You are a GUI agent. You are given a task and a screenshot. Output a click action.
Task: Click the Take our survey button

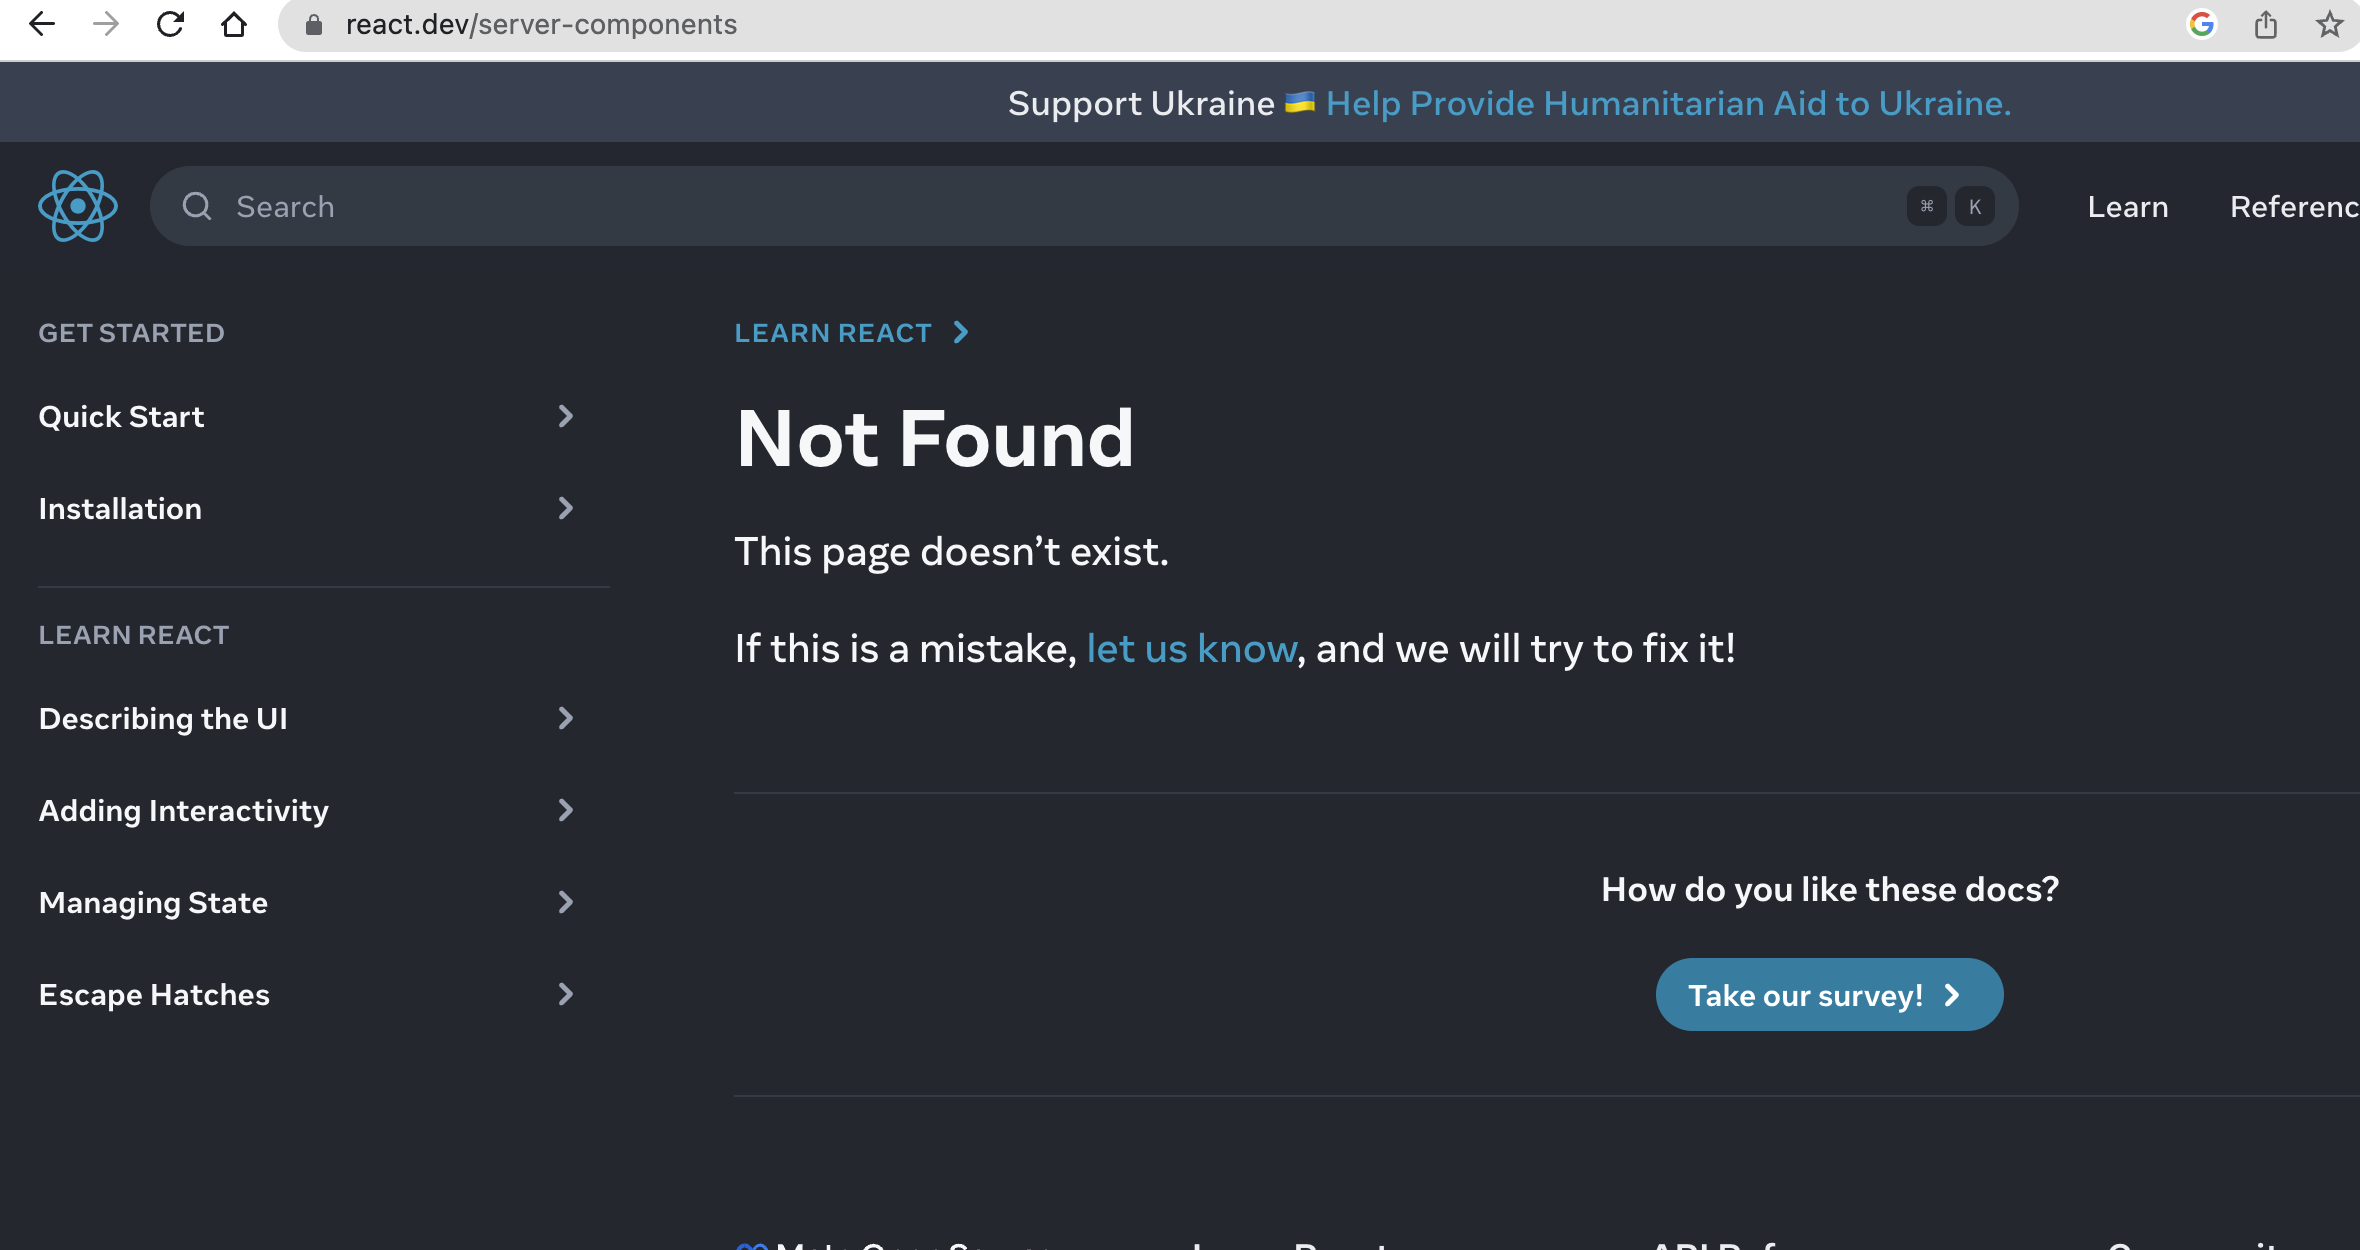point(1828,995)
